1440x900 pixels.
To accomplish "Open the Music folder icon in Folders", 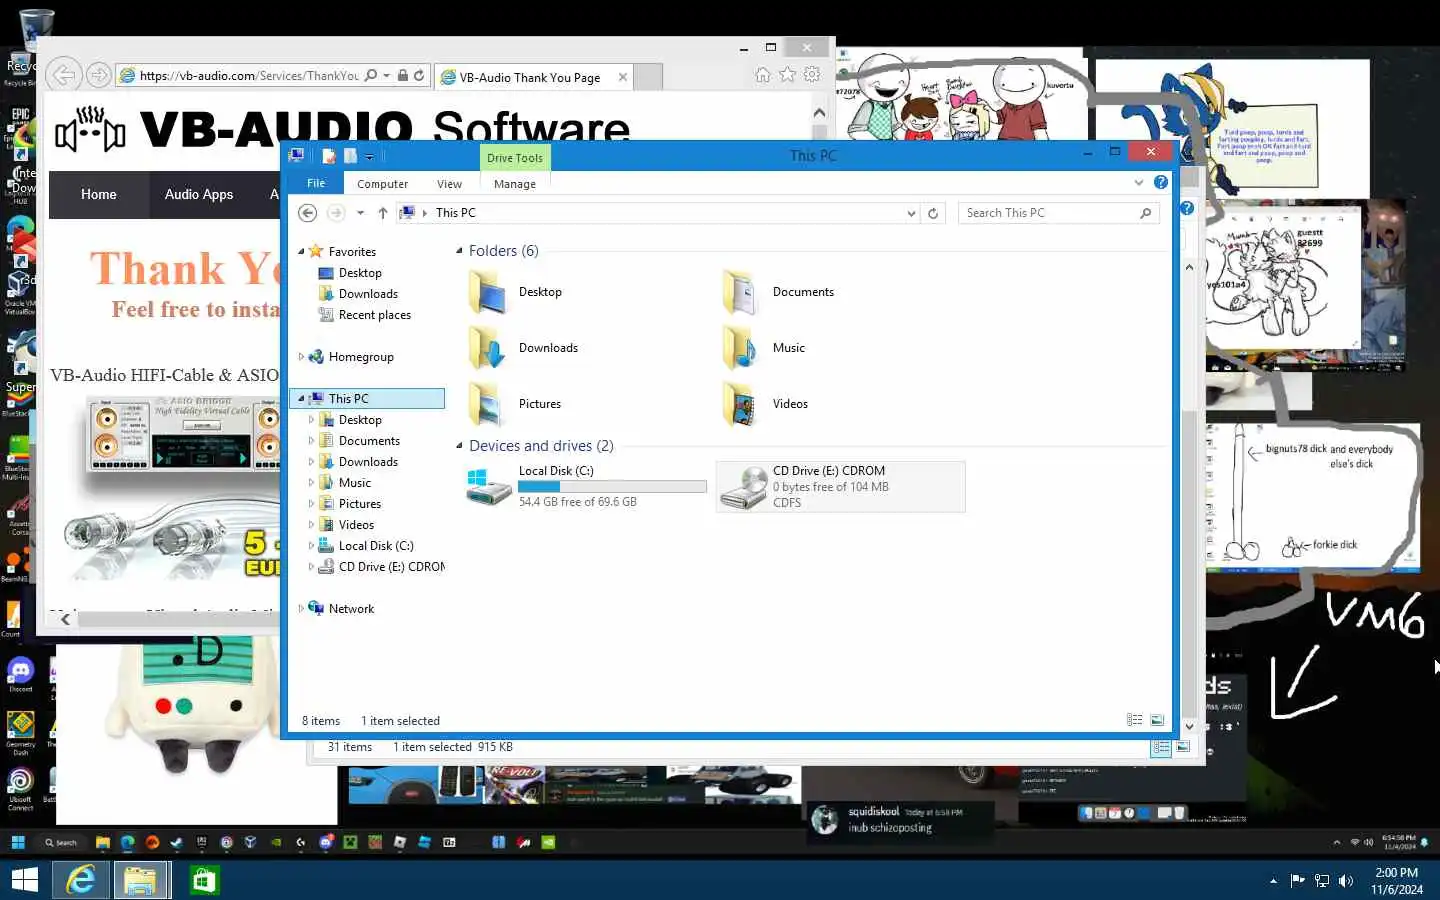I will [741, 348].
